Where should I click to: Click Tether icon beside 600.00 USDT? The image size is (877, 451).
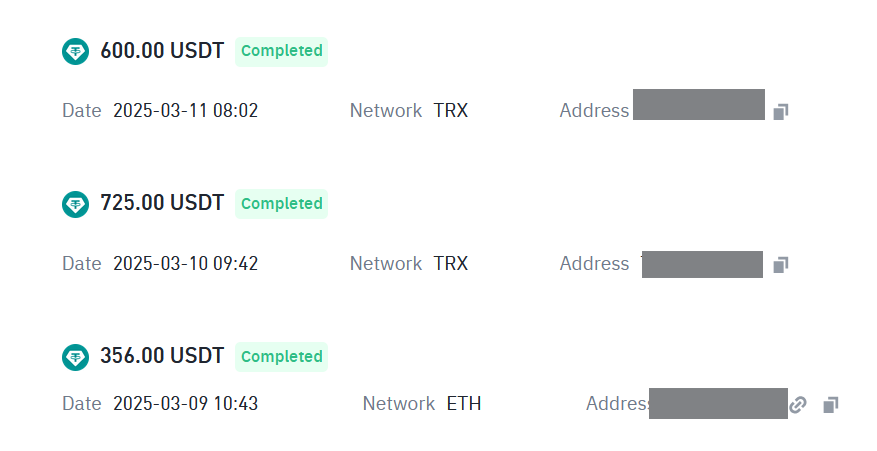[75, 51]
